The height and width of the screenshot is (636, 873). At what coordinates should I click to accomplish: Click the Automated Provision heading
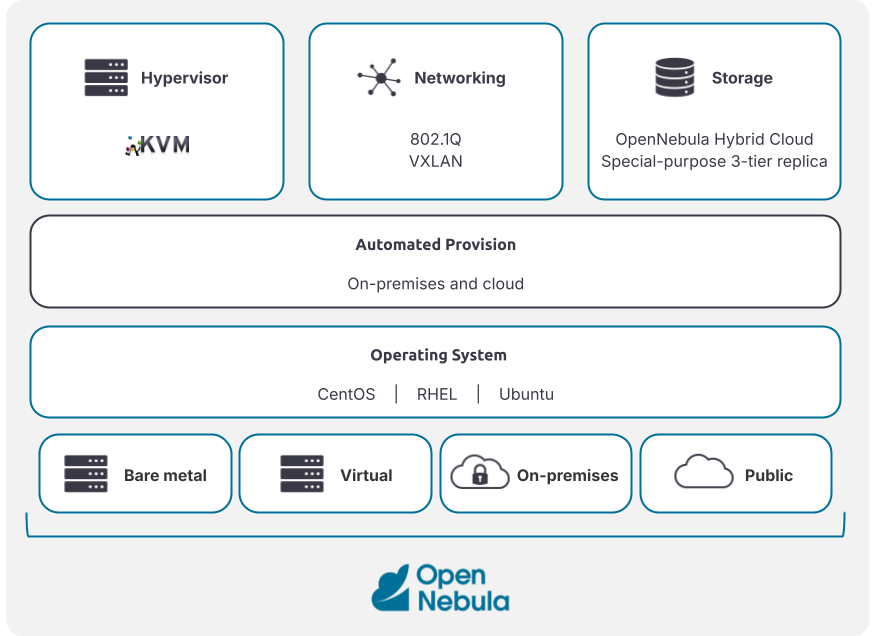point(436,244)
